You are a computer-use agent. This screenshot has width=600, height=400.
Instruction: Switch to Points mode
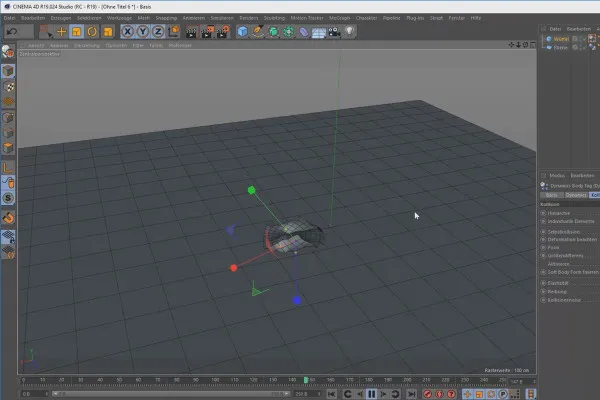[8, 118]
